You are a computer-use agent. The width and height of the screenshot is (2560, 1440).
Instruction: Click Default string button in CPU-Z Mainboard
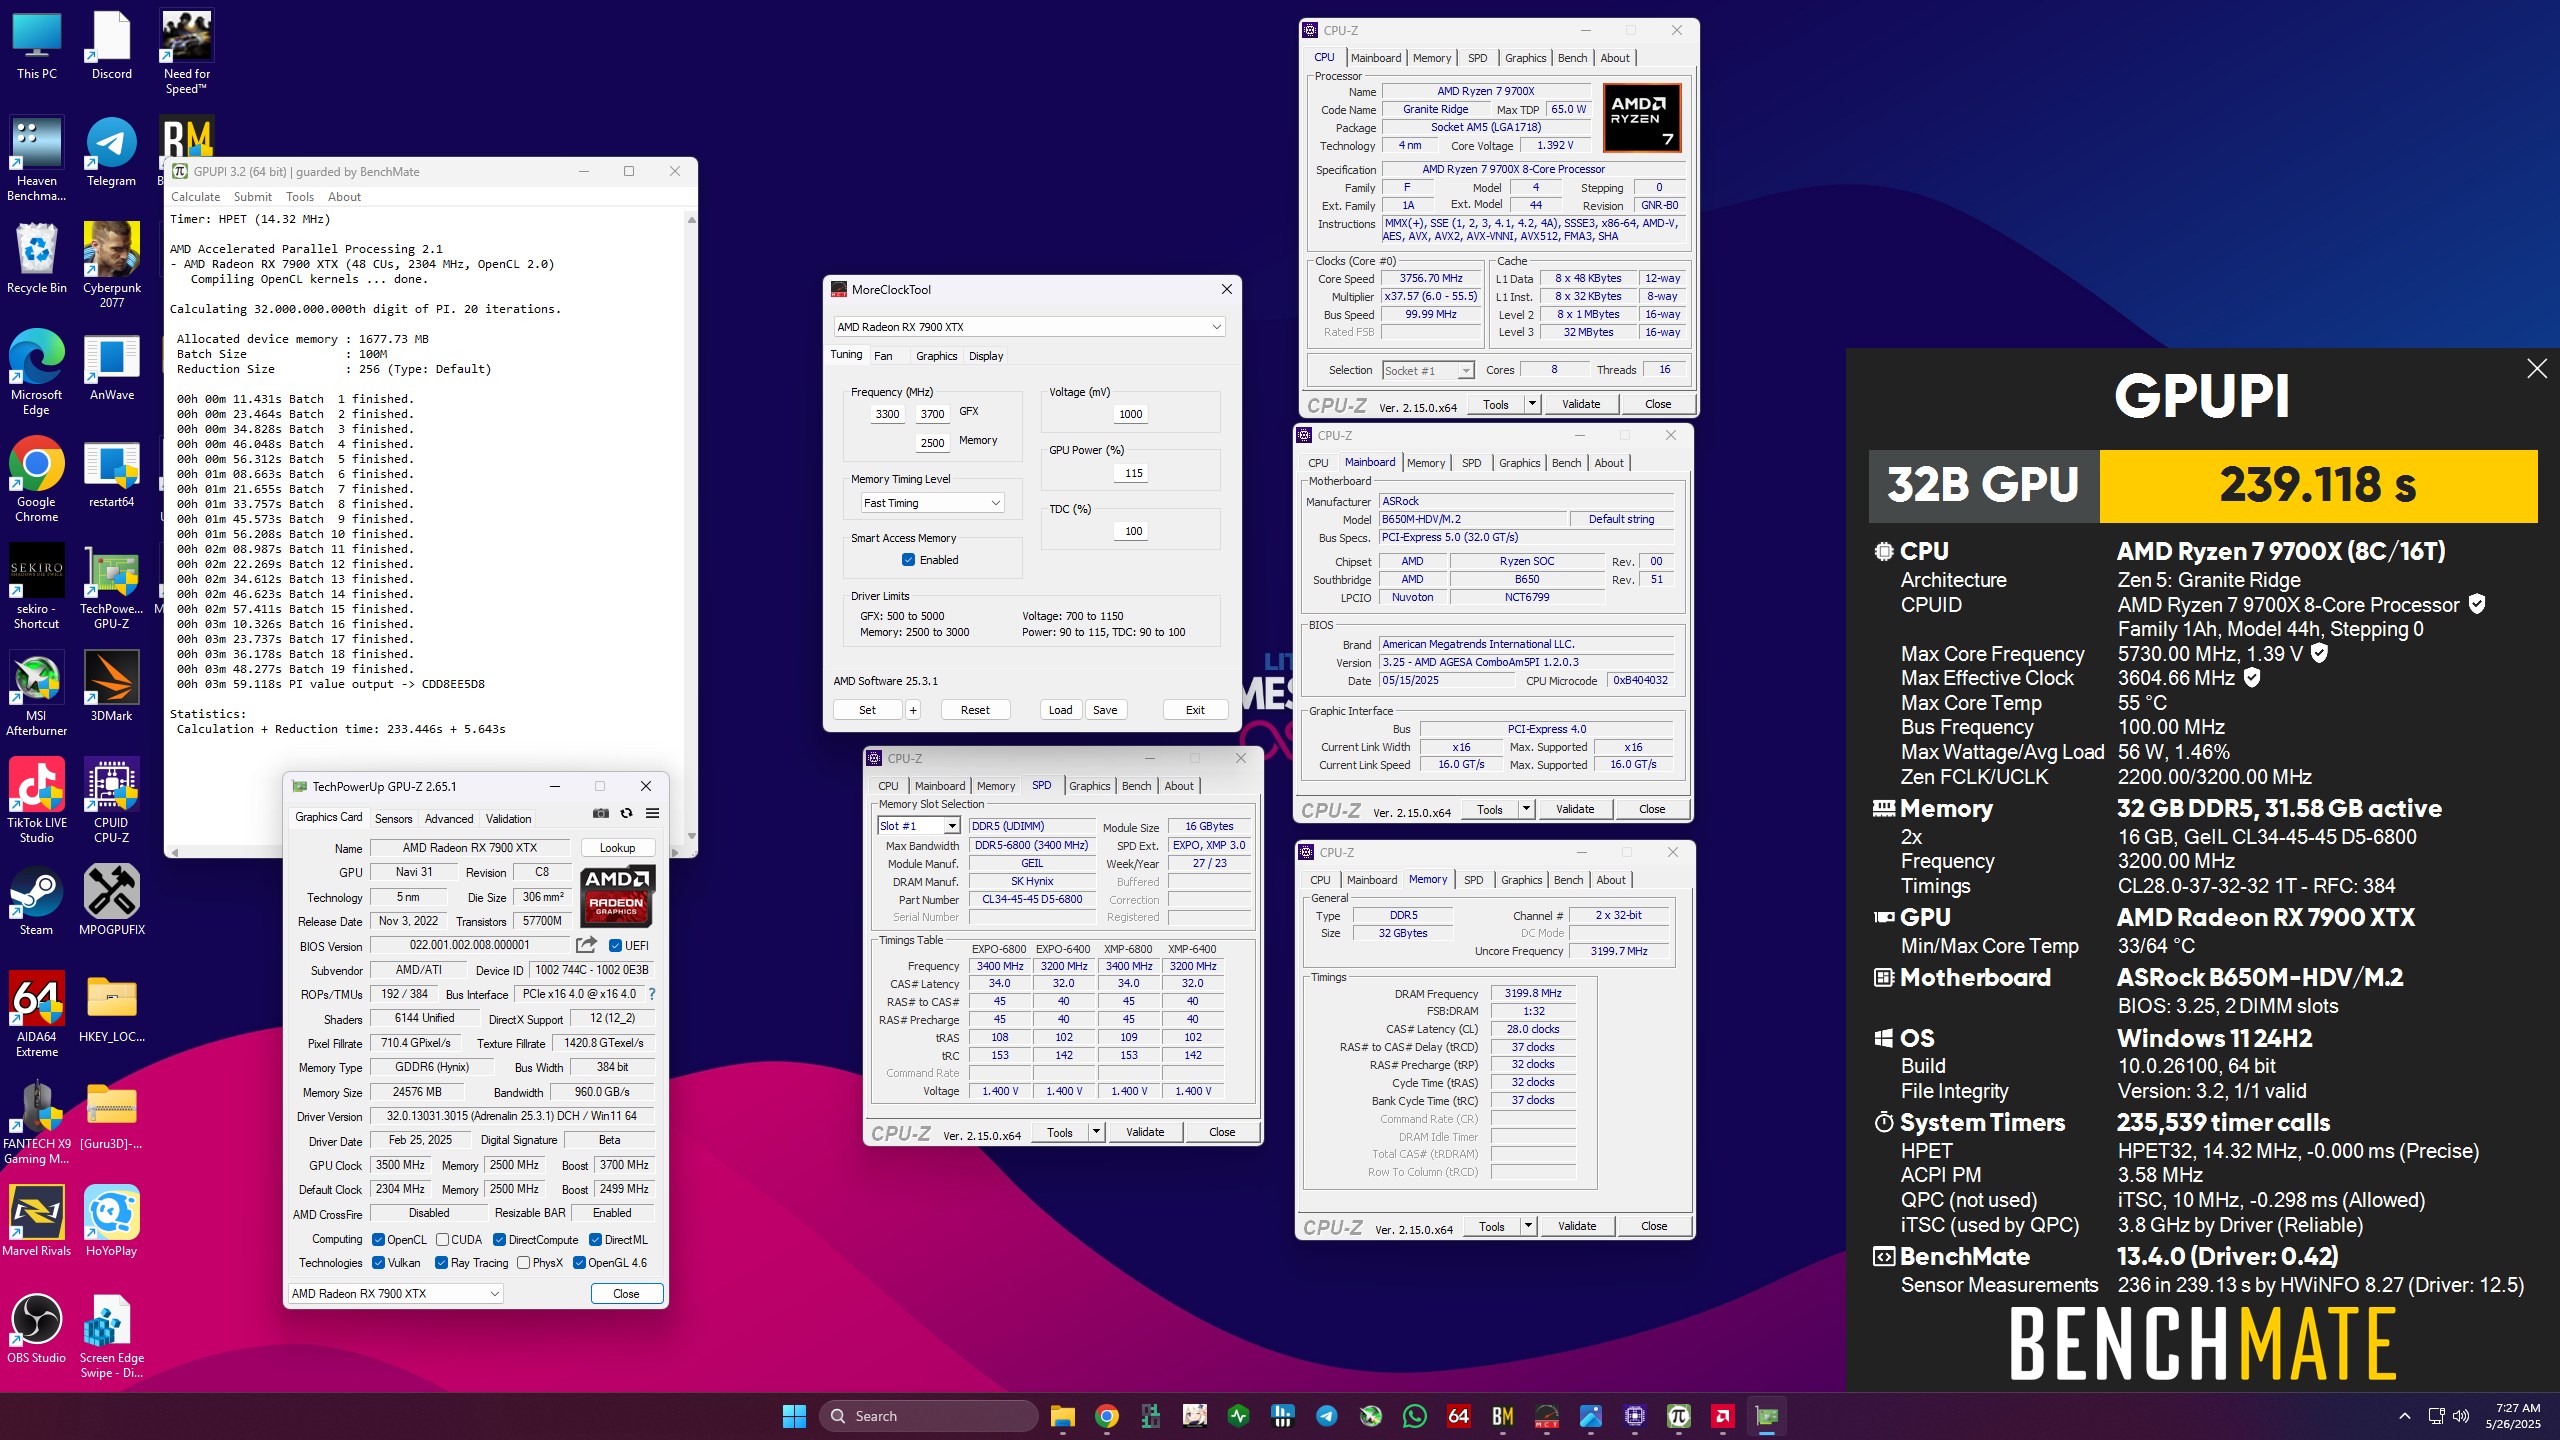point(1621,519)
